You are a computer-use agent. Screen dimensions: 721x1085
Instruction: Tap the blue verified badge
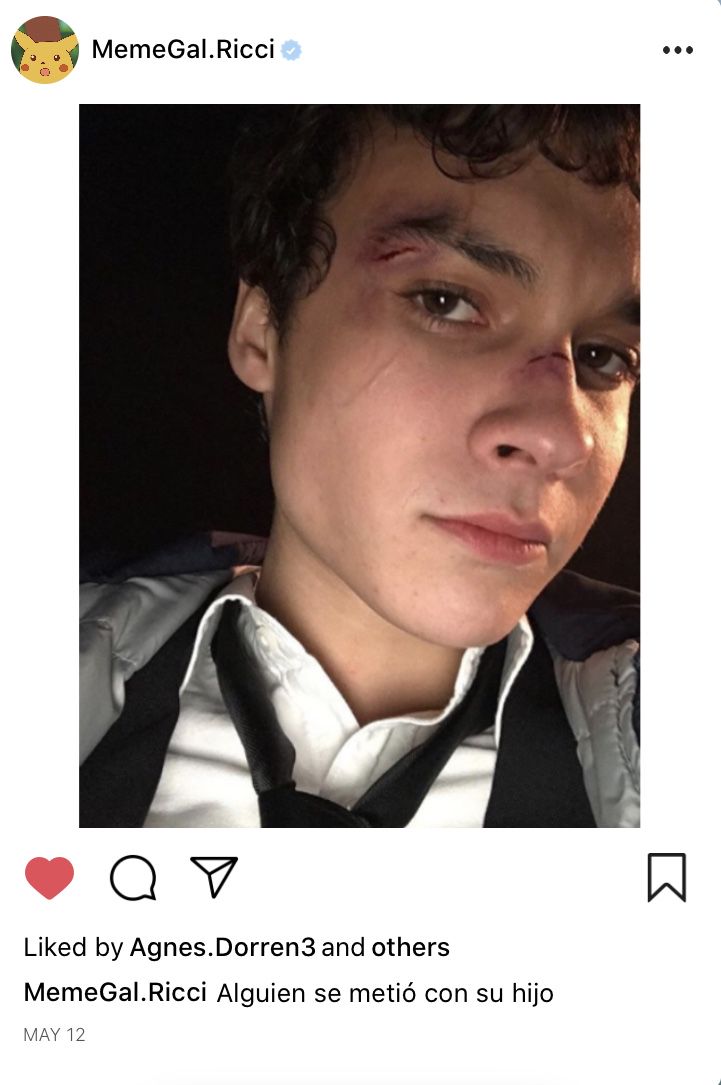point(291,50)
